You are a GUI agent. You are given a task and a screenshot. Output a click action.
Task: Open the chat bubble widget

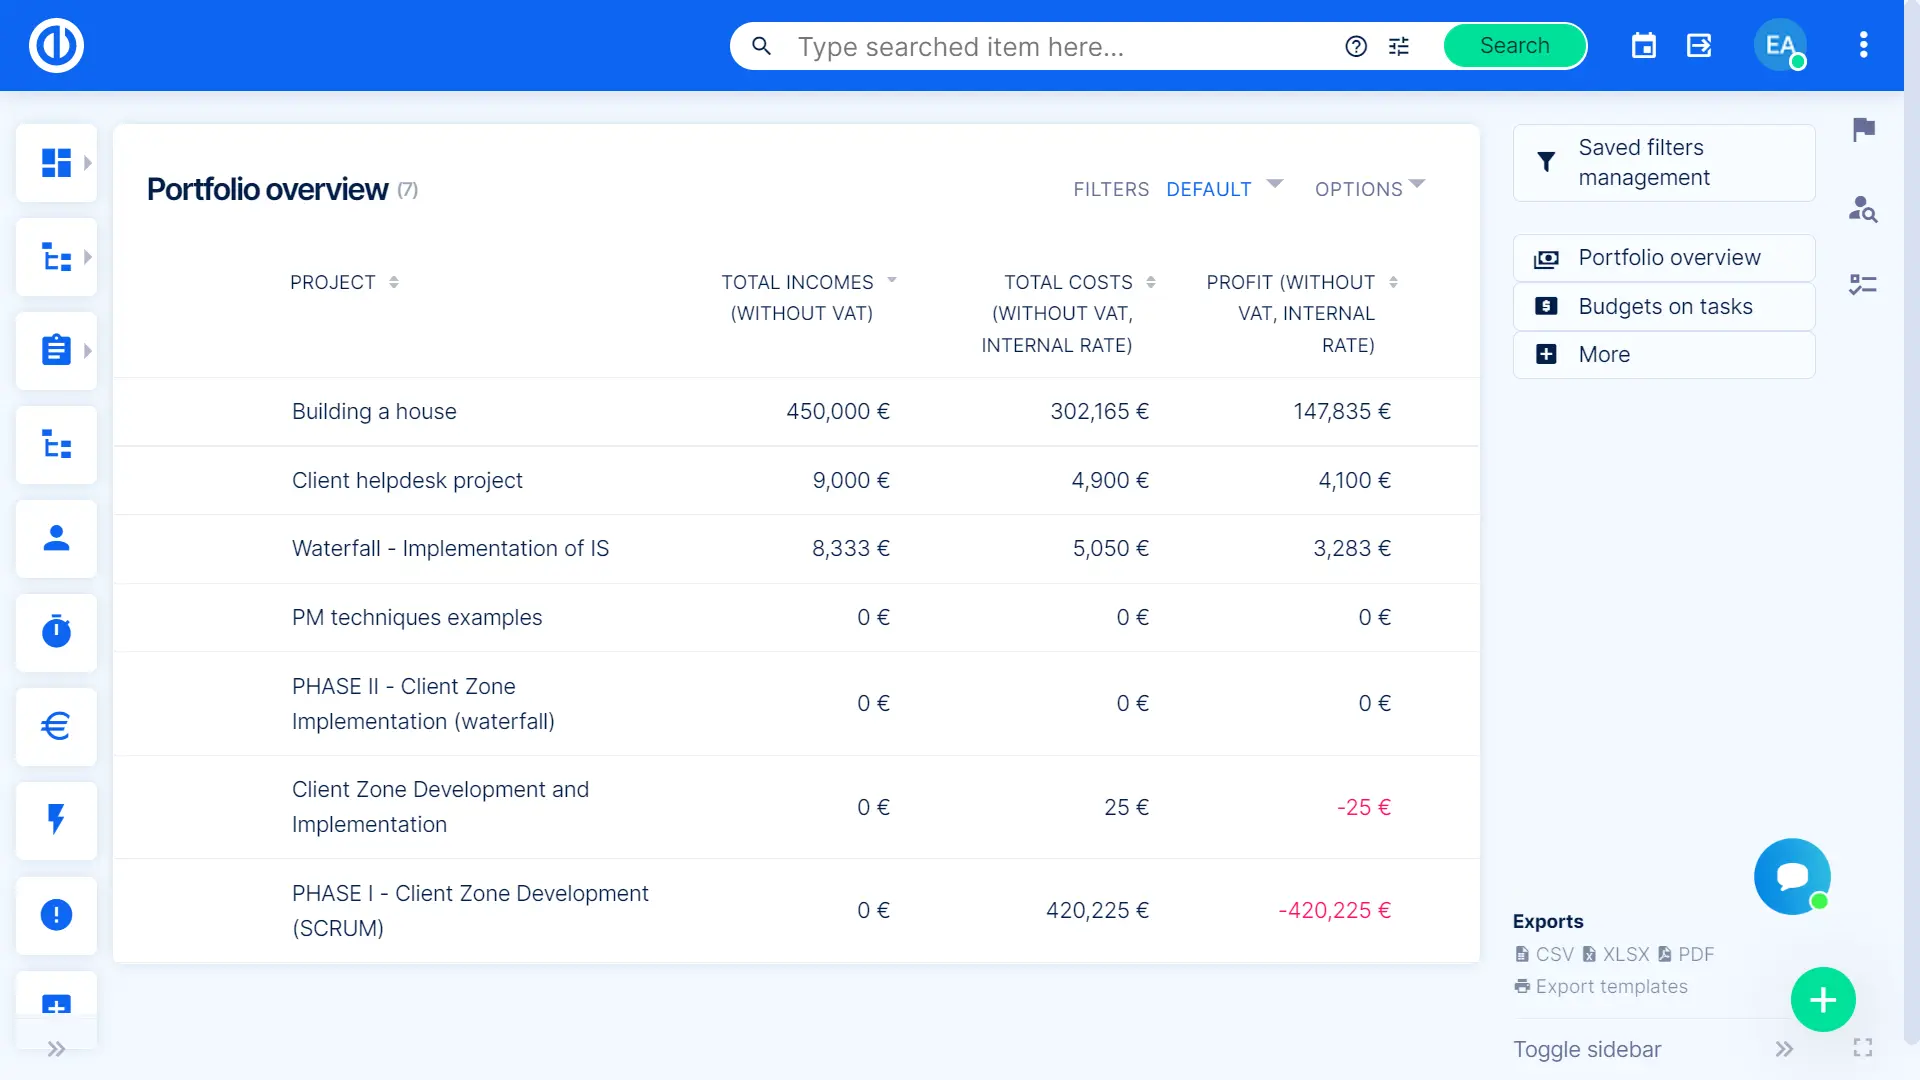click(x=1792, y=877)
